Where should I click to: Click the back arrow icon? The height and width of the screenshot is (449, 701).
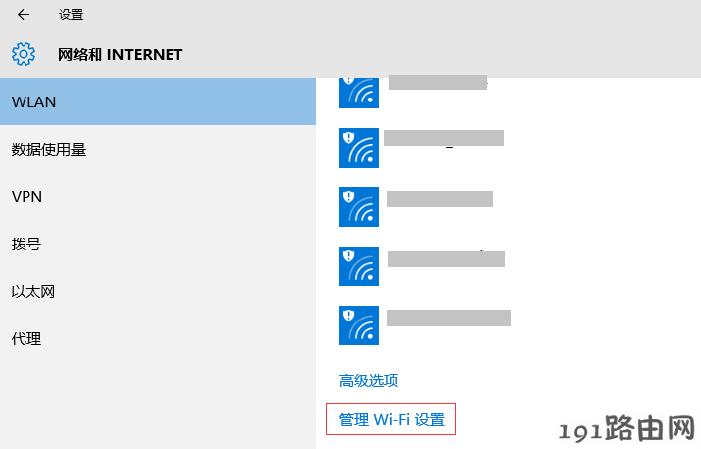pyautogui.click(x=23, y=15)
